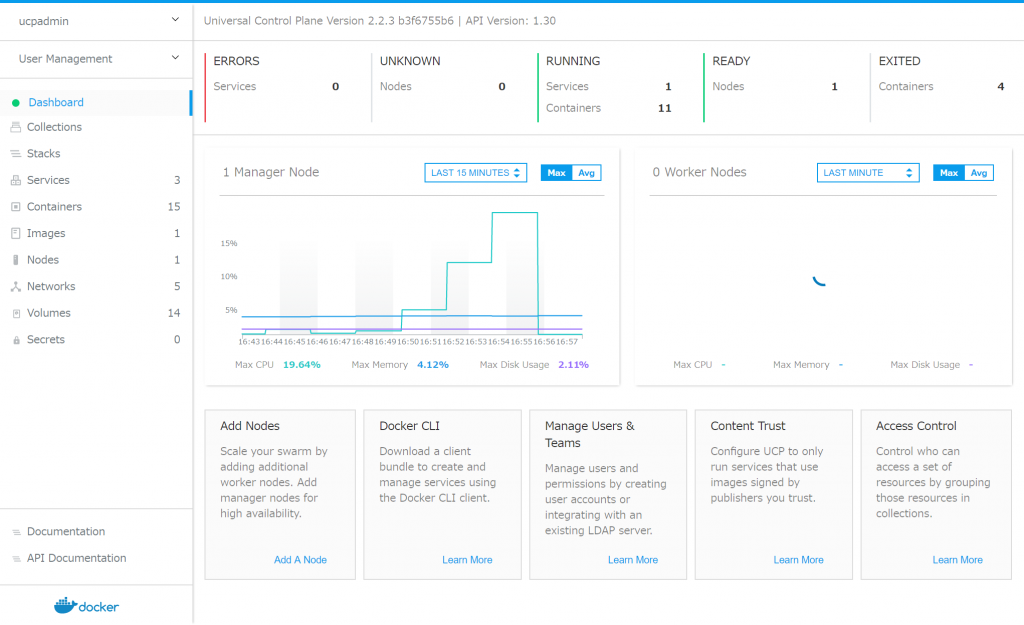
Task: Click the API Documentation icon
Action: pos(16,558)
